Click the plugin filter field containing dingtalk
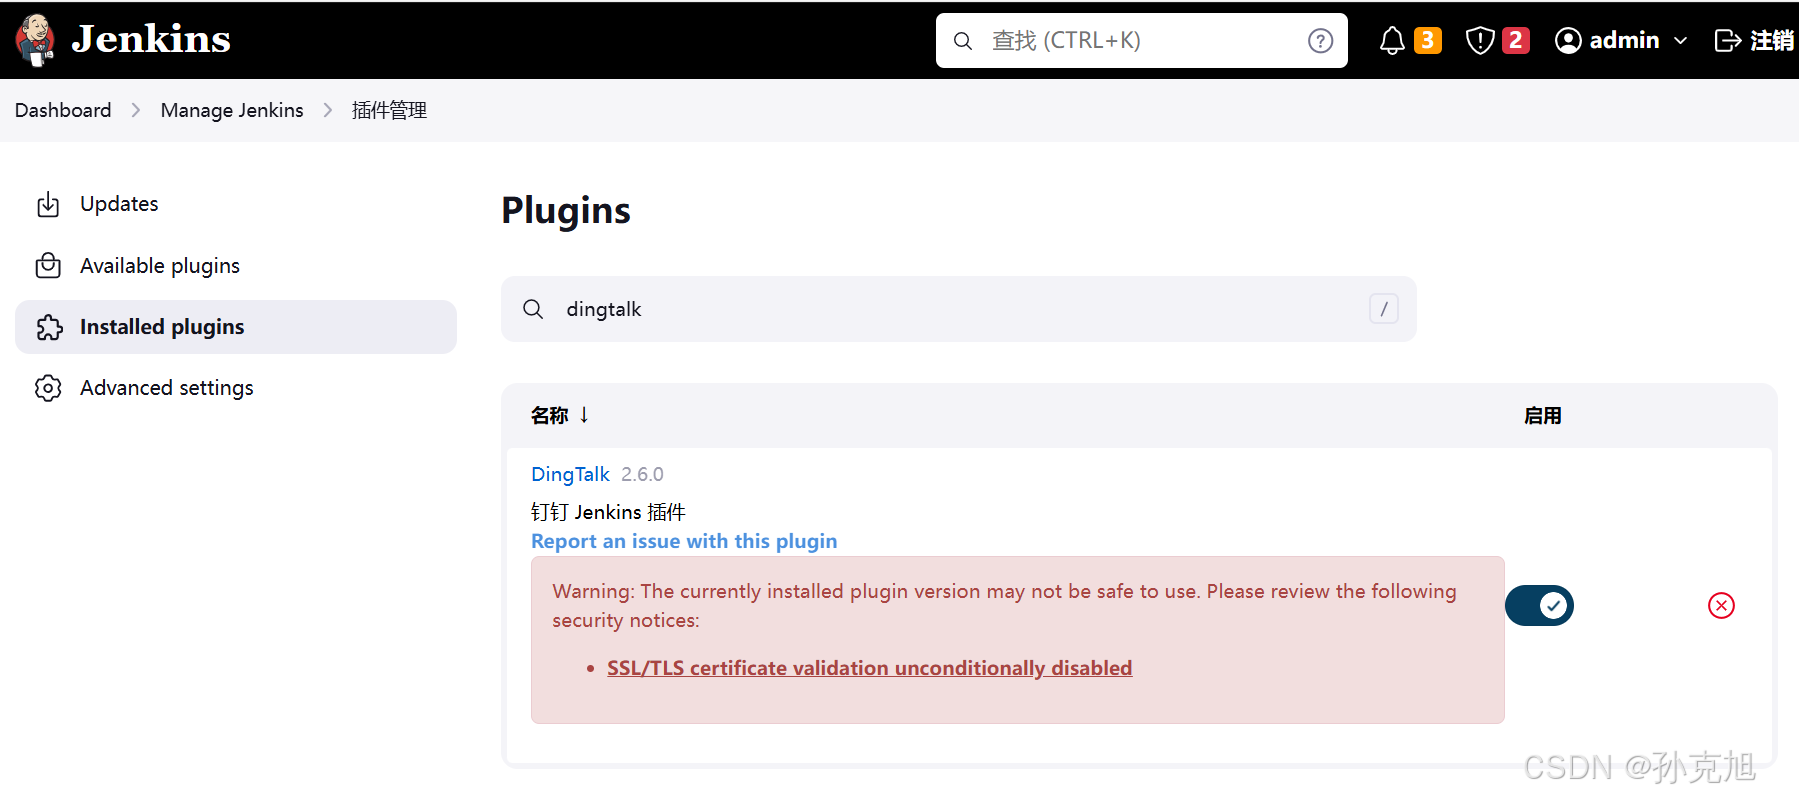 [x=959, y=309]
